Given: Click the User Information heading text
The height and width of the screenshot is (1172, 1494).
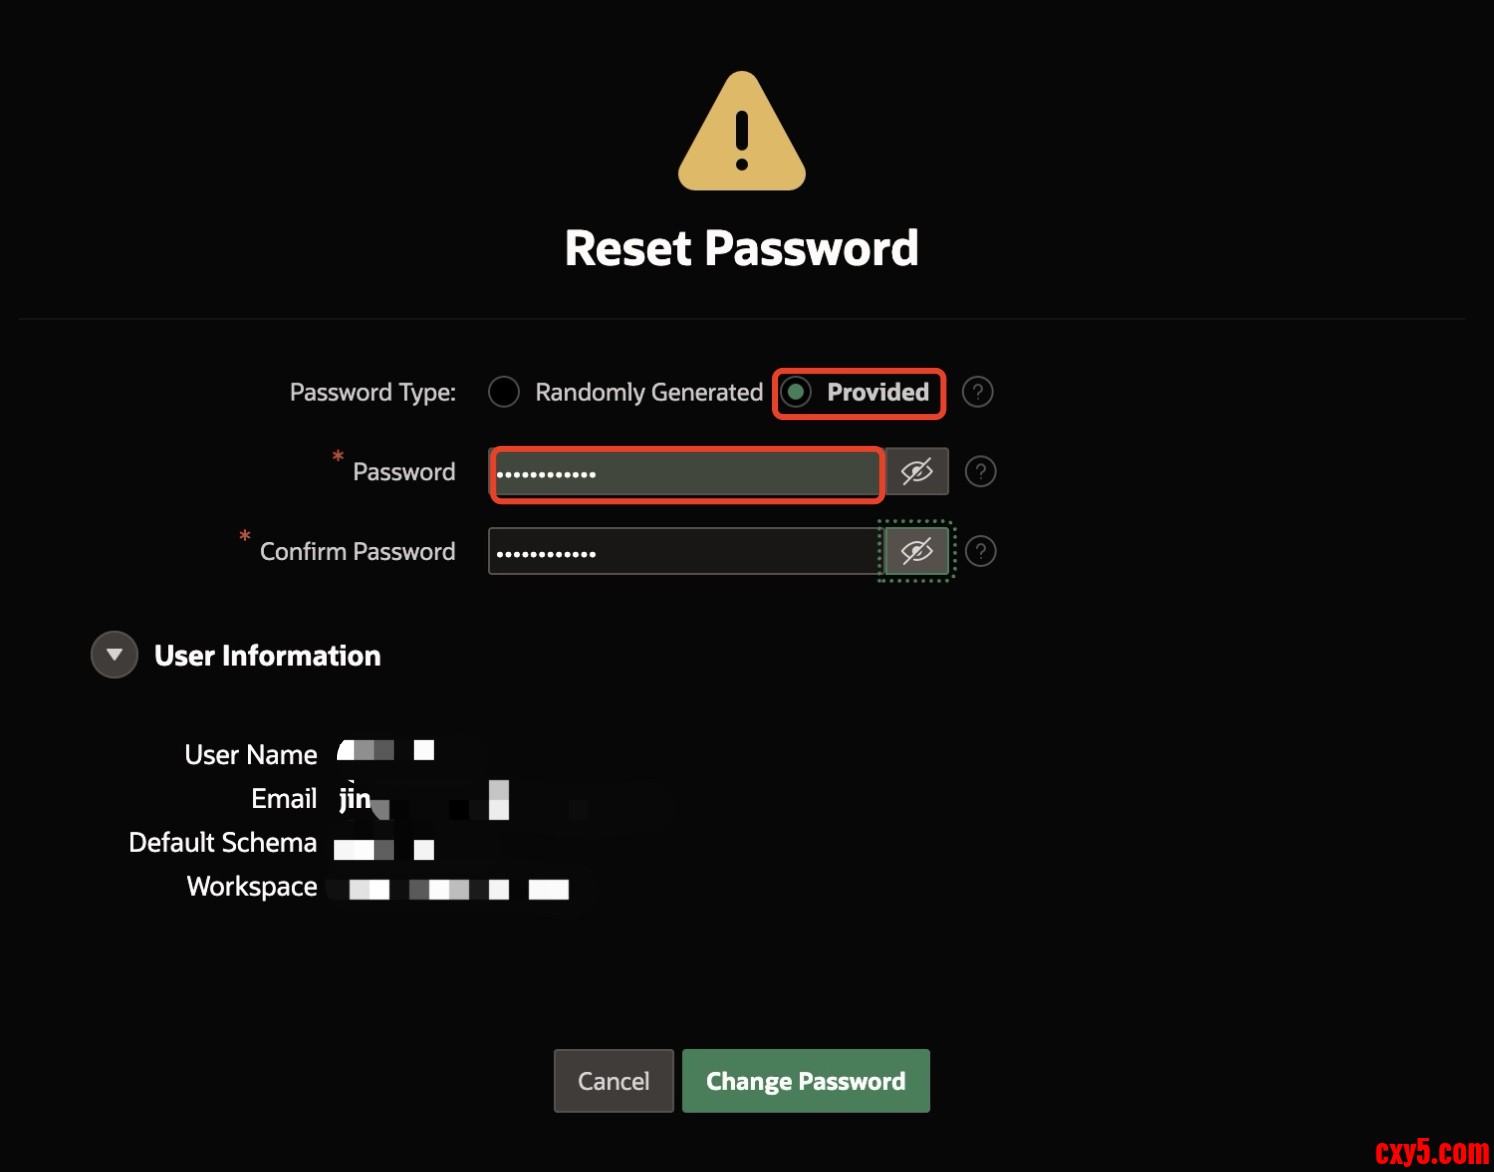Looking at the screenshot, I should tap(267, 656).
